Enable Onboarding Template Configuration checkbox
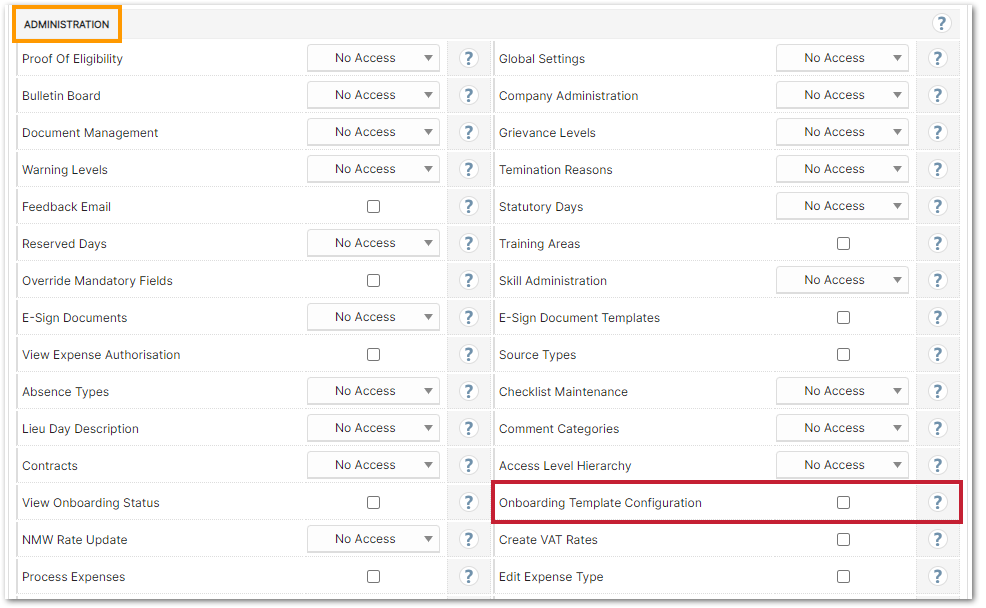The height and width of the screenshot is (608, 986). (843, 503)
